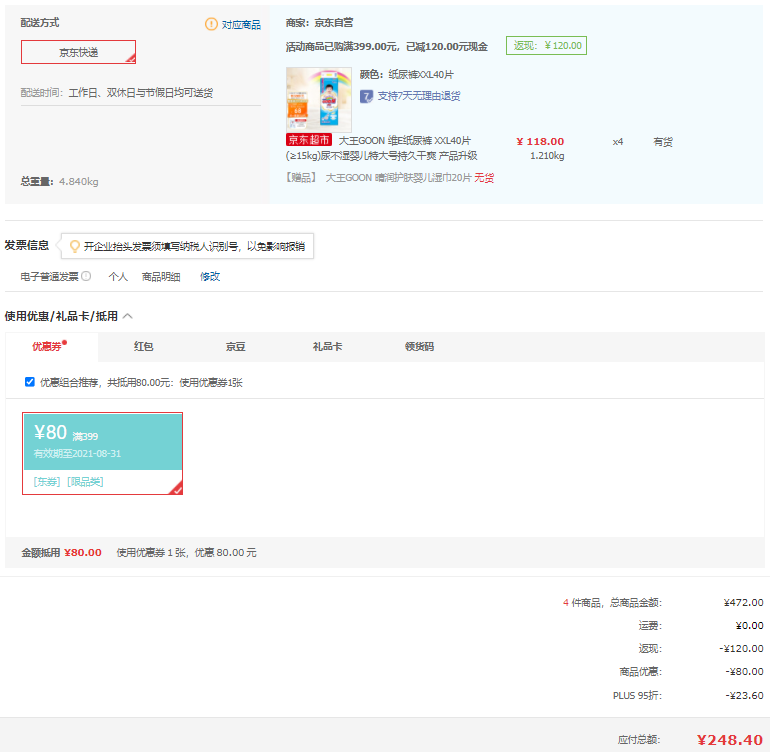Viewport: 770px width, 752px height.
Task: Click the orange warning icon beside 对应商品
Action: tap(211, 24)
